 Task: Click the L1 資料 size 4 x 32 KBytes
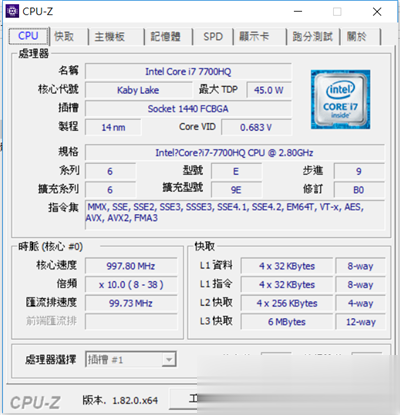point(287,266)
